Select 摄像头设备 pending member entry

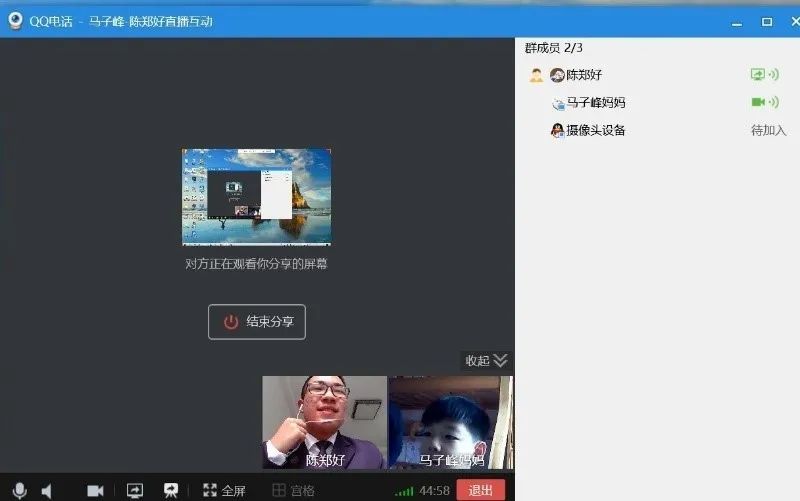click(x=595, y=130)
